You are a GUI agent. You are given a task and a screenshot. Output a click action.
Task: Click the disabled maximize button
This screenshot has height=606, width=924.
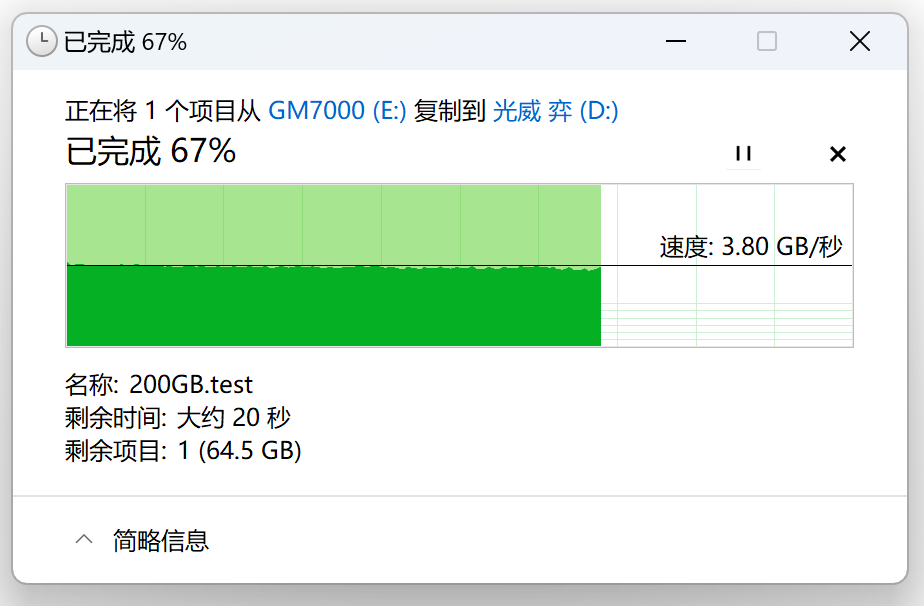(x=767, y=41)
